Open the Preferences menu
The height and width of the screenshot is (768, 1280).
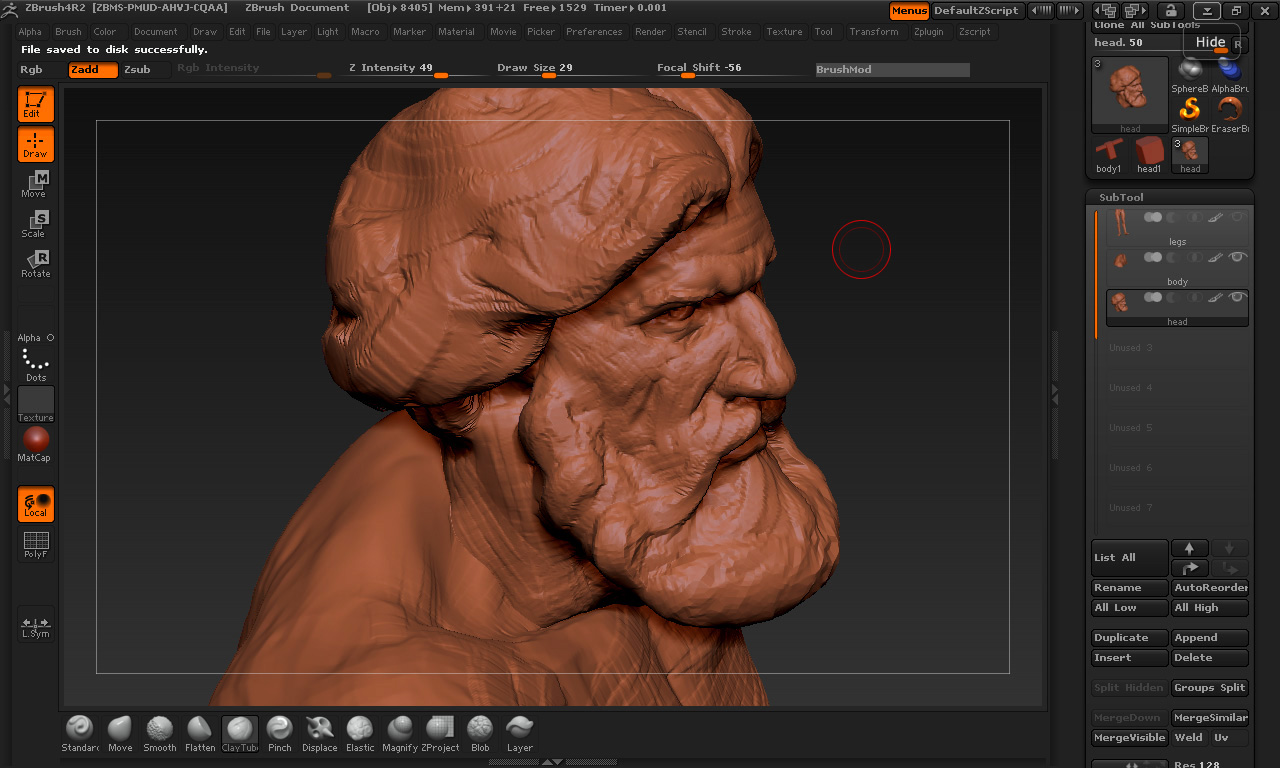(594, 32)
